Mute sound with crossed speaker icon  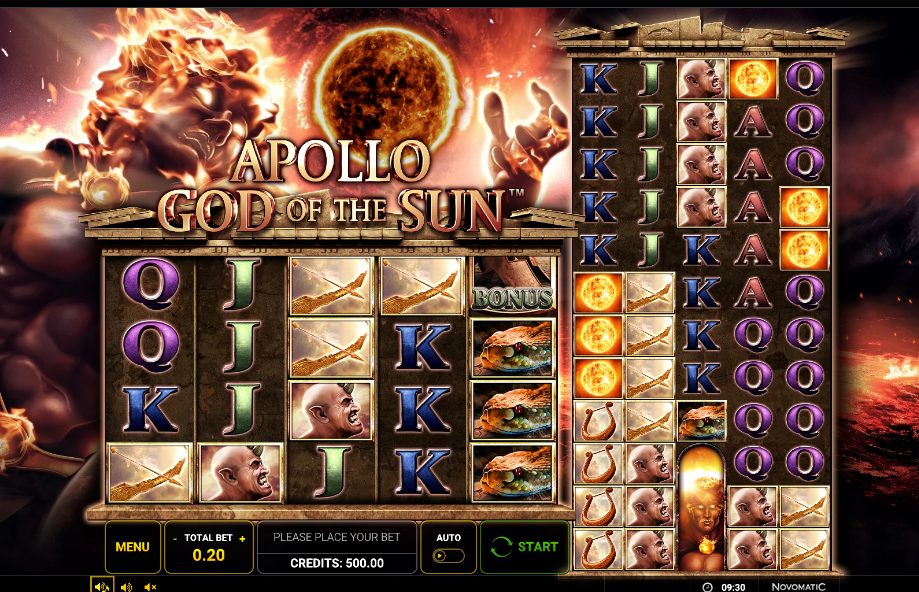click(x=151, y=587)
